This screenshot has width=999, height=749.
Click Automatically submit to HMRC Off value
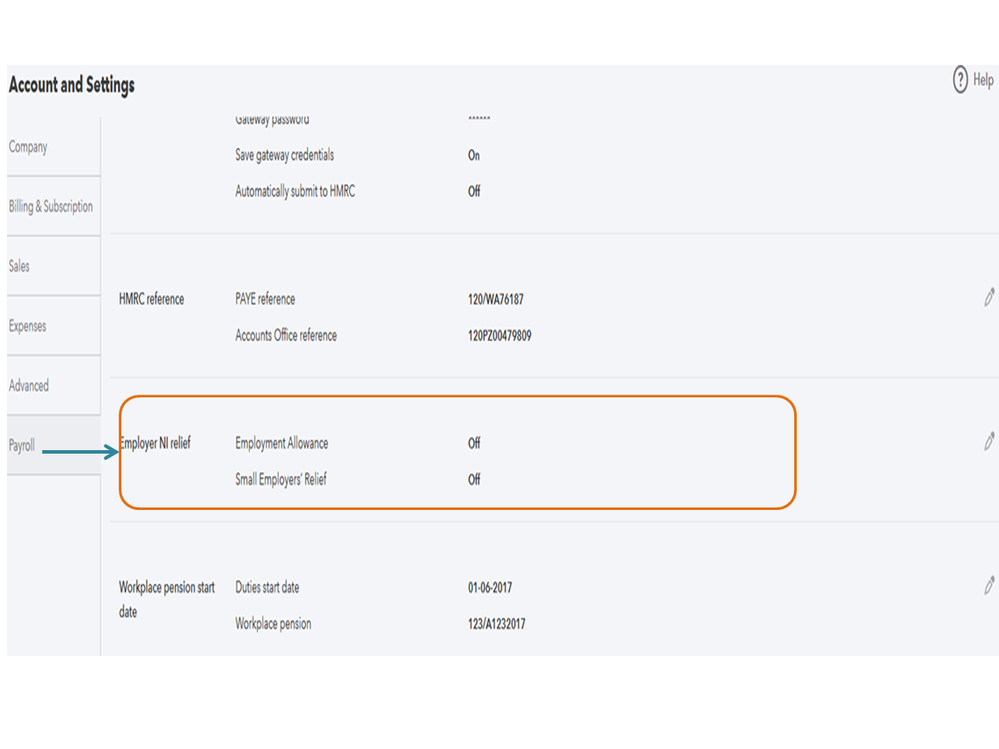(x=474, y=191)
